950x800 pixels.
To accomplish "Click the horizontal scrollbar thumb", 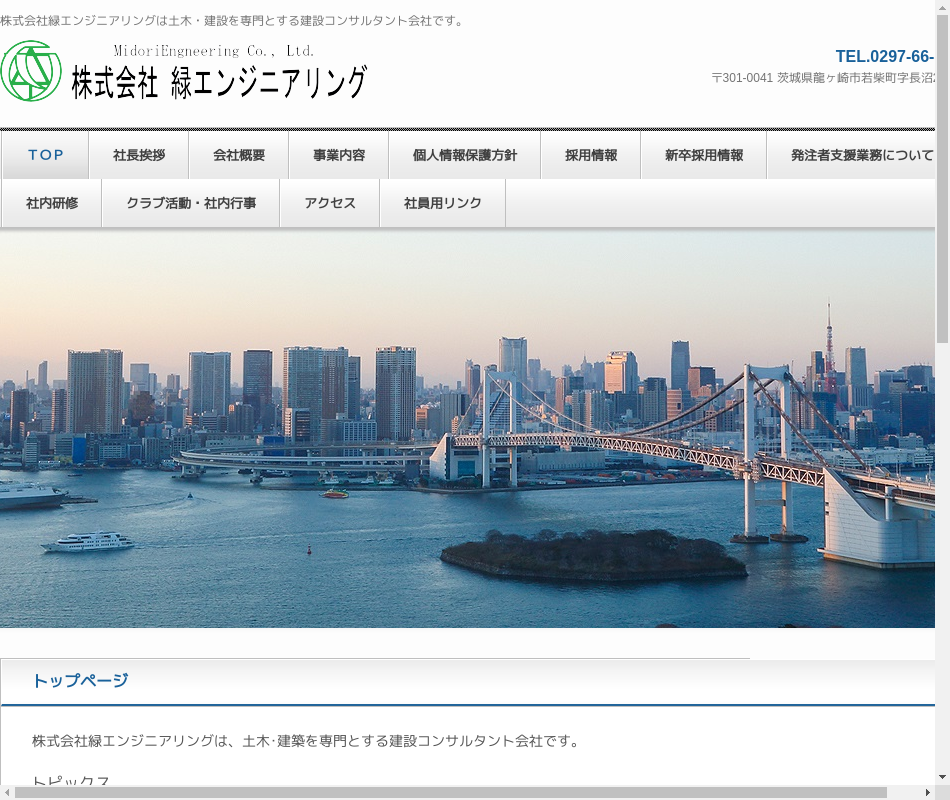I will 450,792.
